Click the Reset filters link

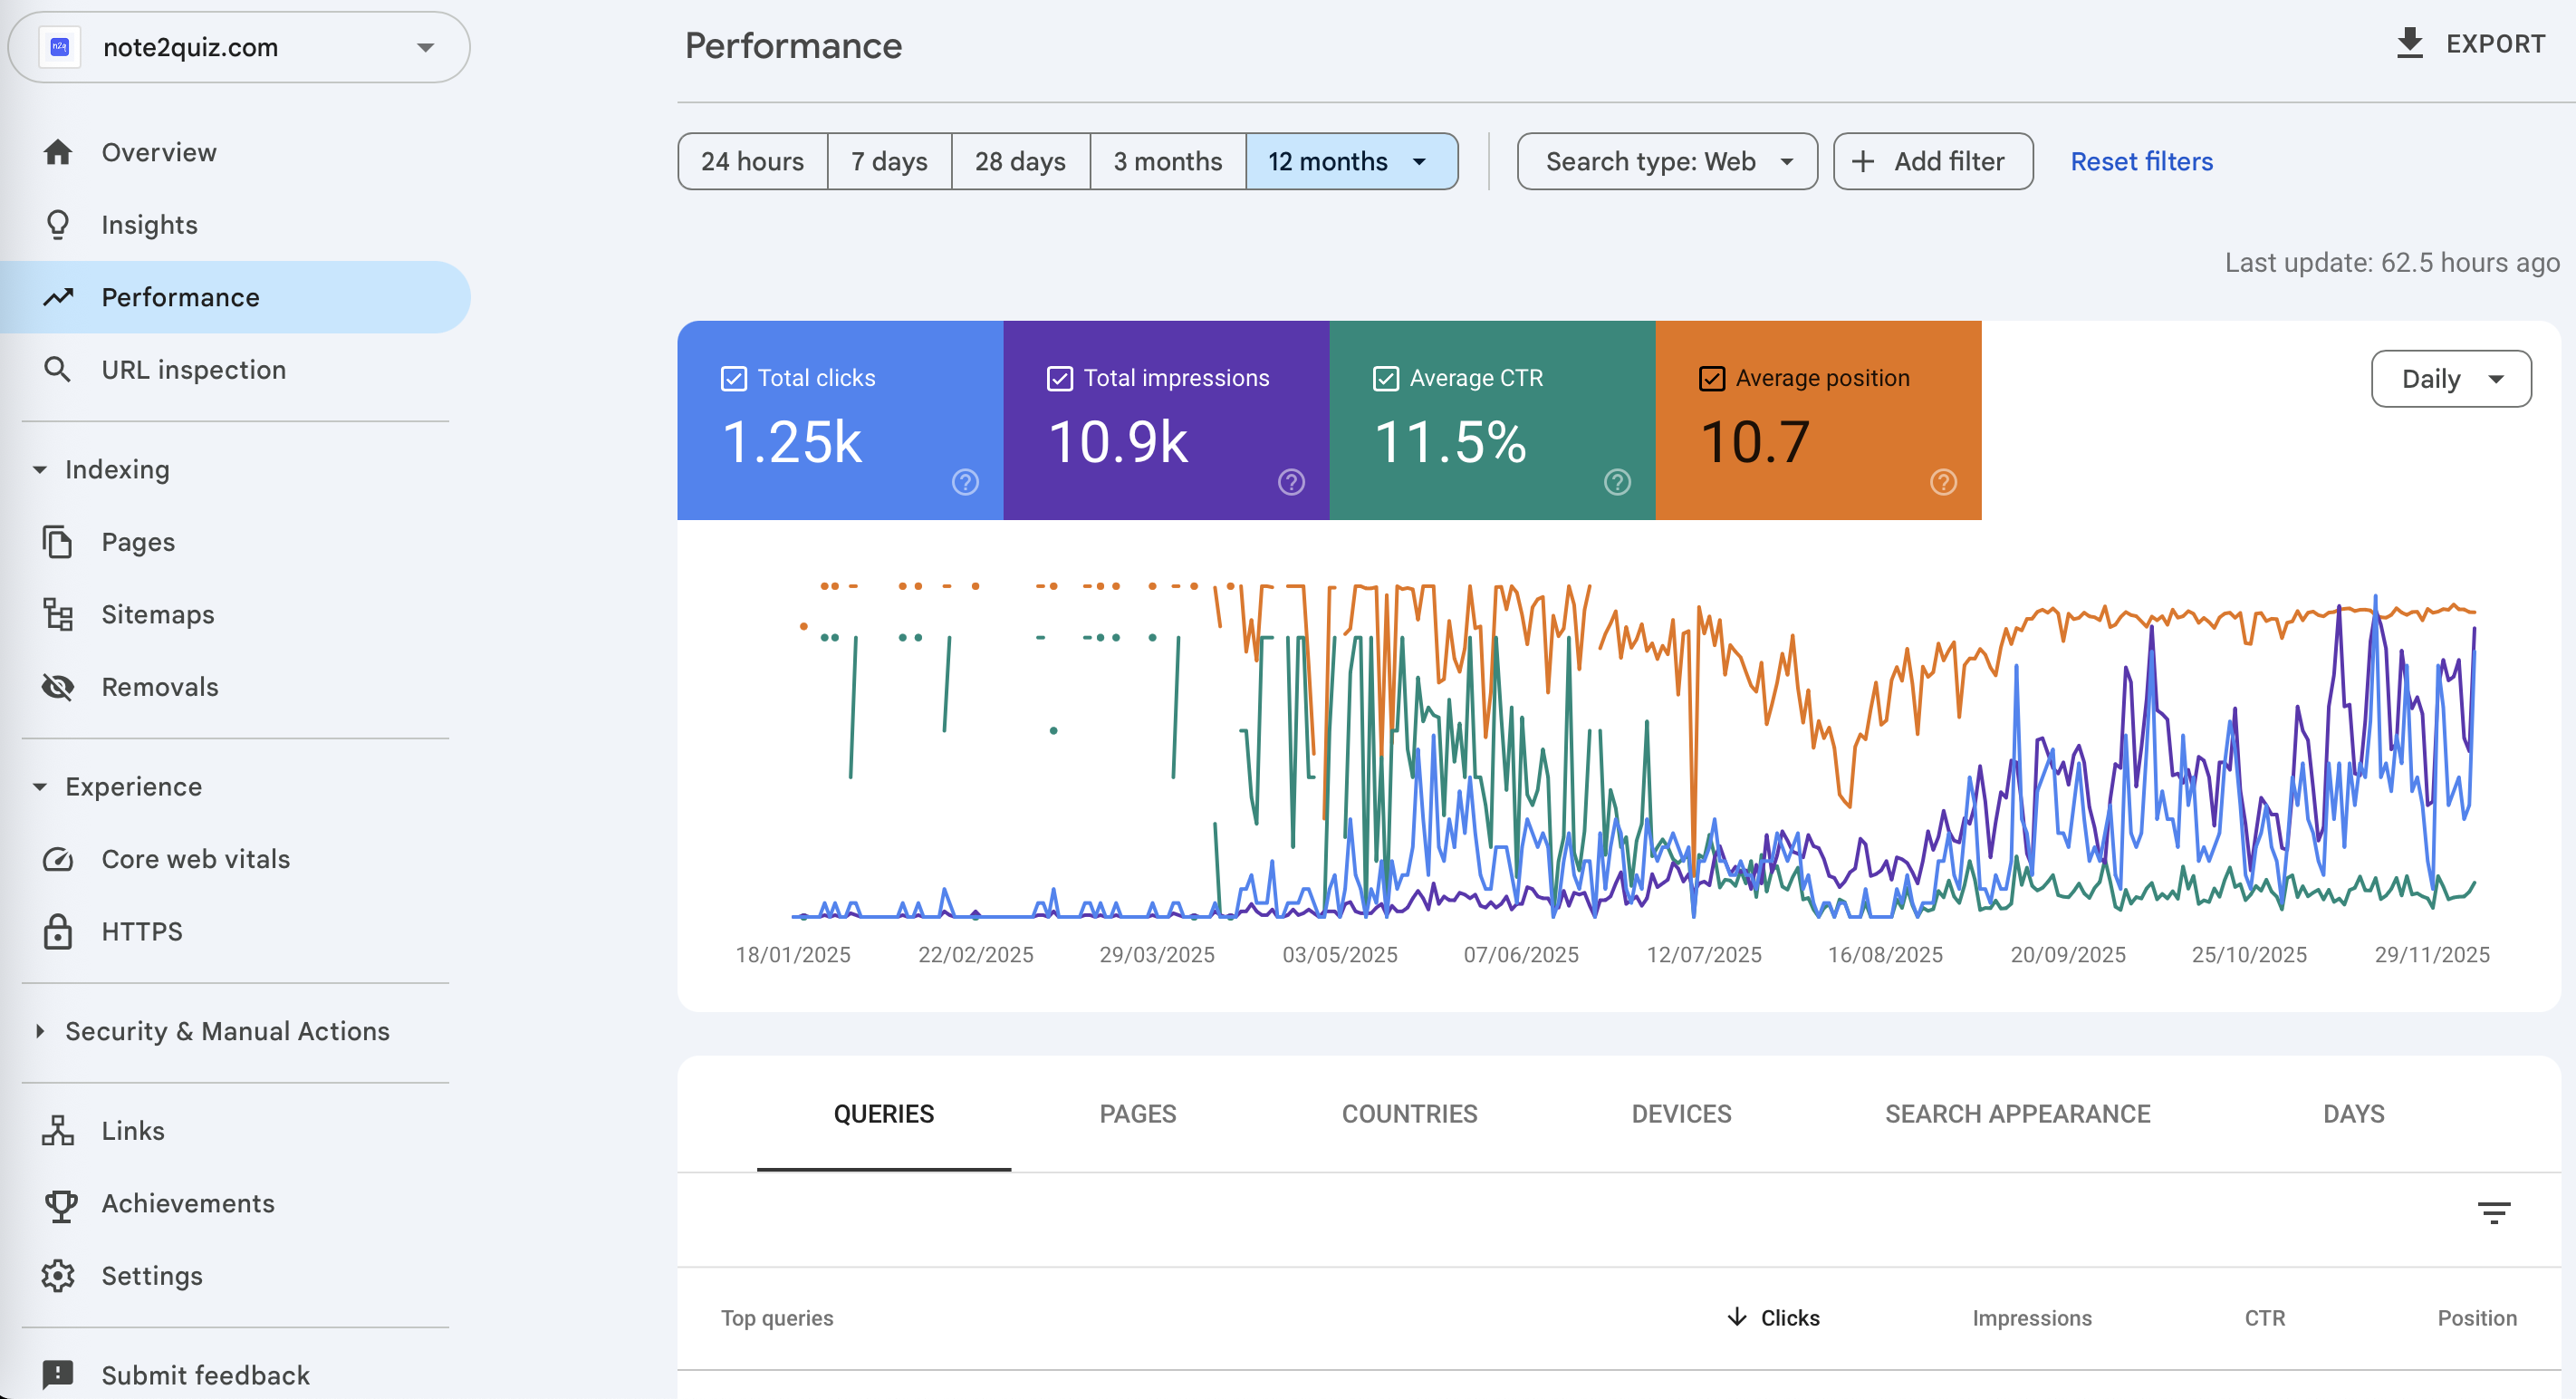(2140, 161)
